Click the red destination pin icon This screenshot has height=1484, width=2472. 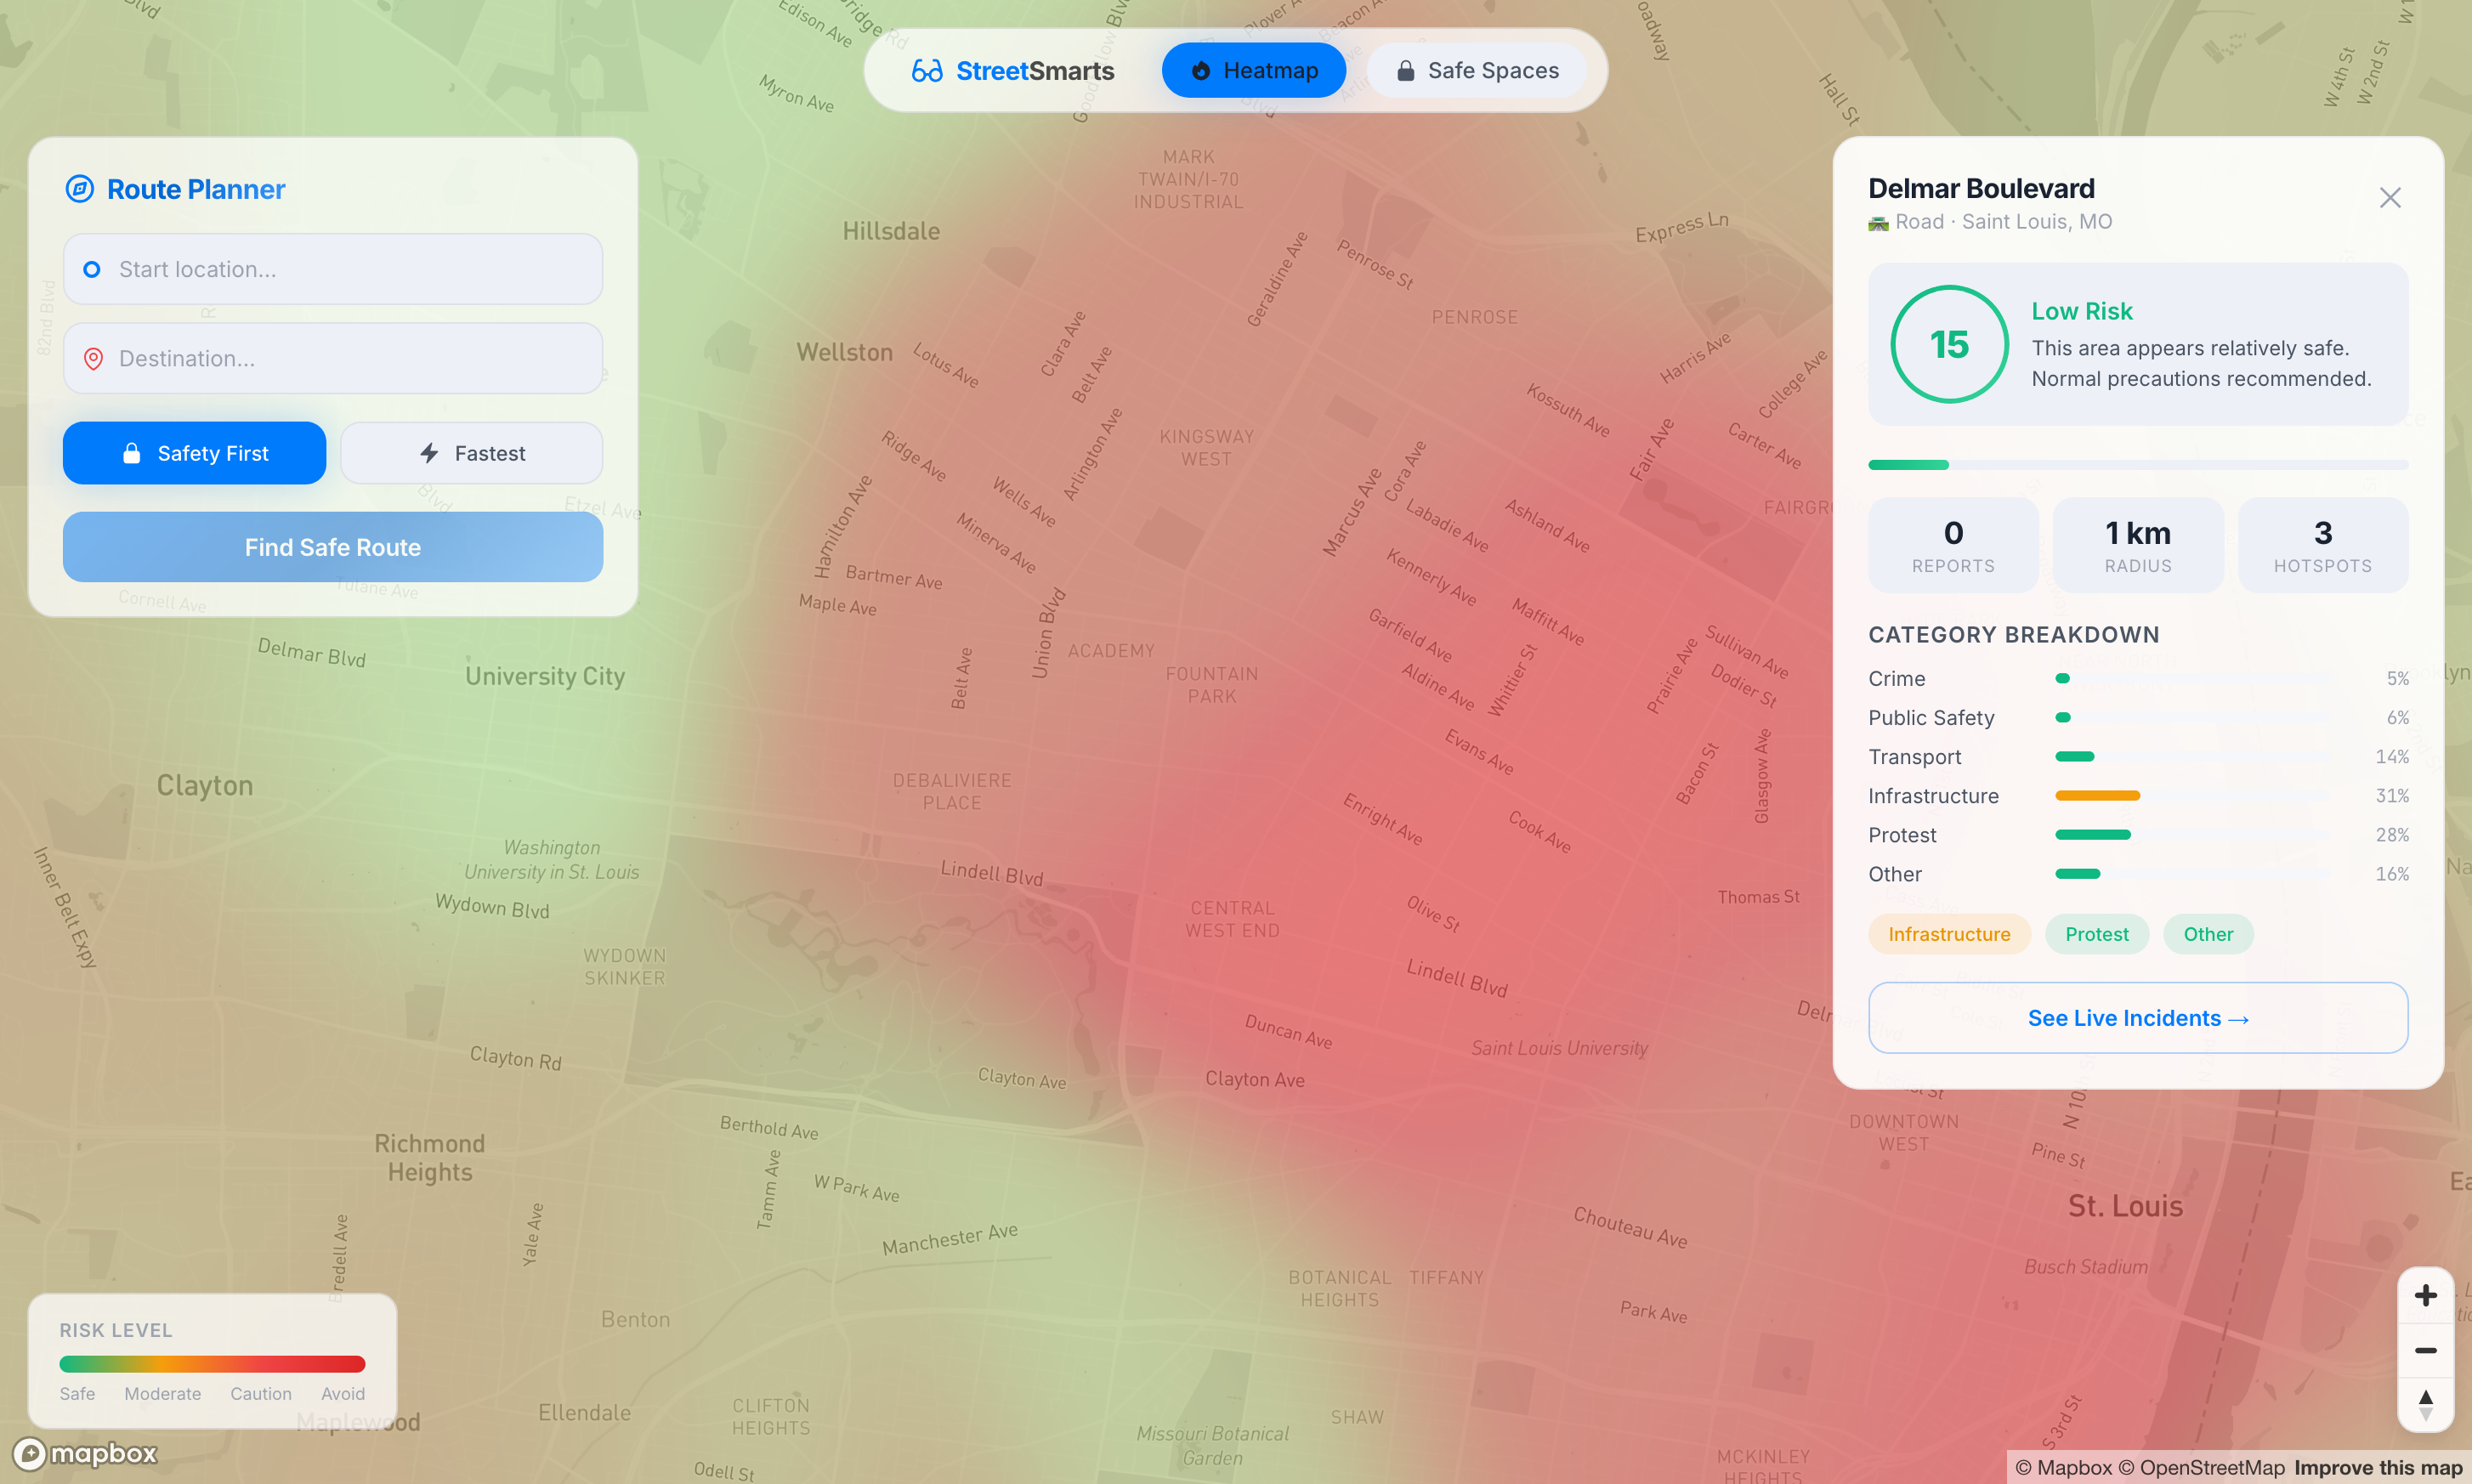coord(93,359)
